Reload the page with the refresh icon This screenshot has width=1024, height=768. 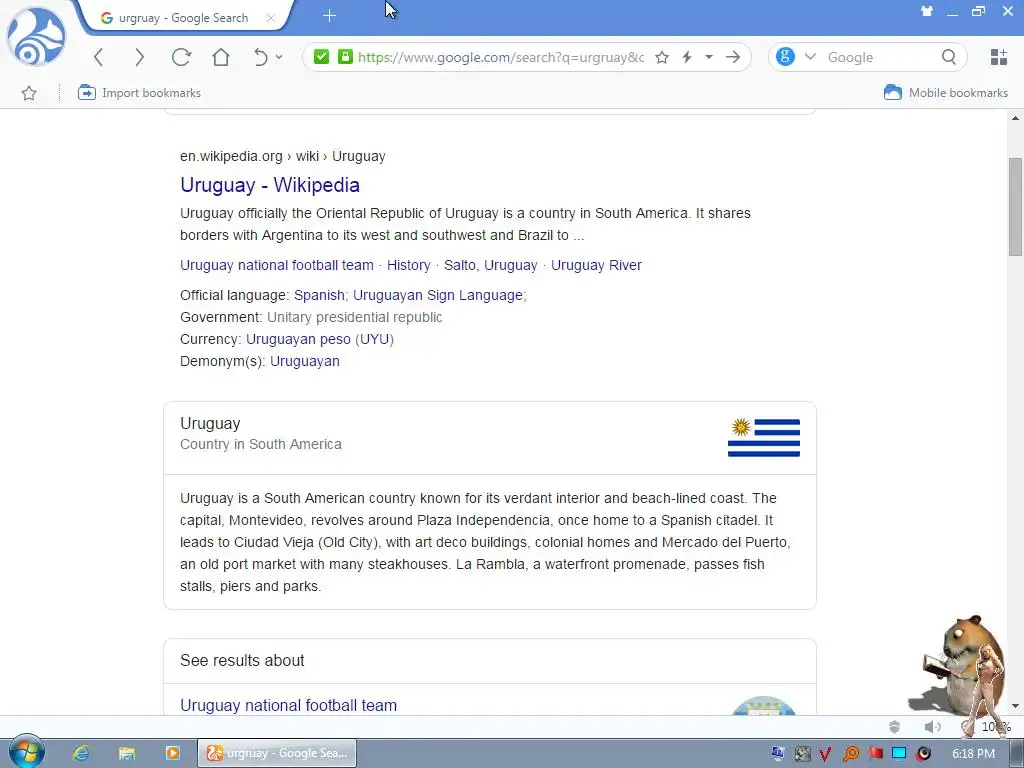pos(181,57)
